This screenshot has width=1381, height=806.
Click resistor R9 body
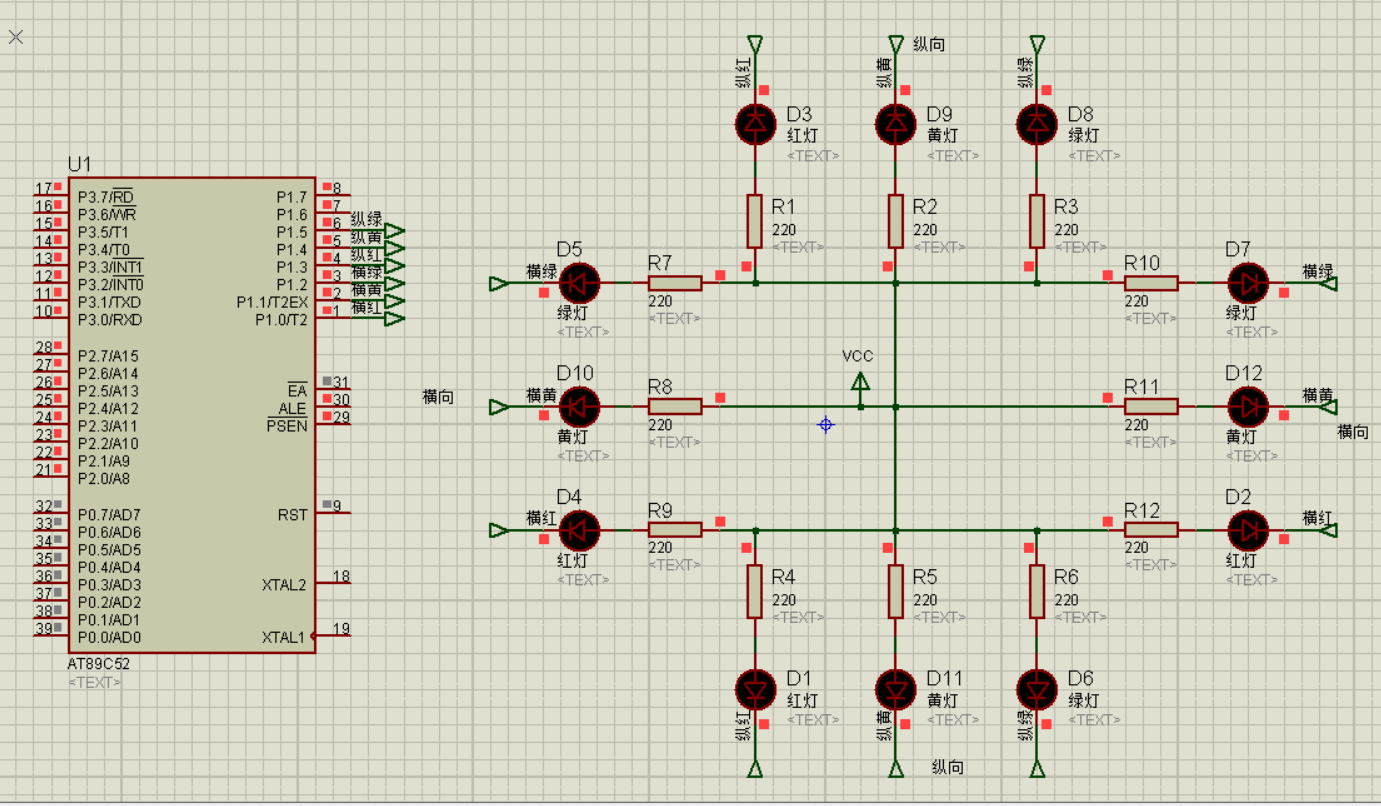click(x=675, y=530)
